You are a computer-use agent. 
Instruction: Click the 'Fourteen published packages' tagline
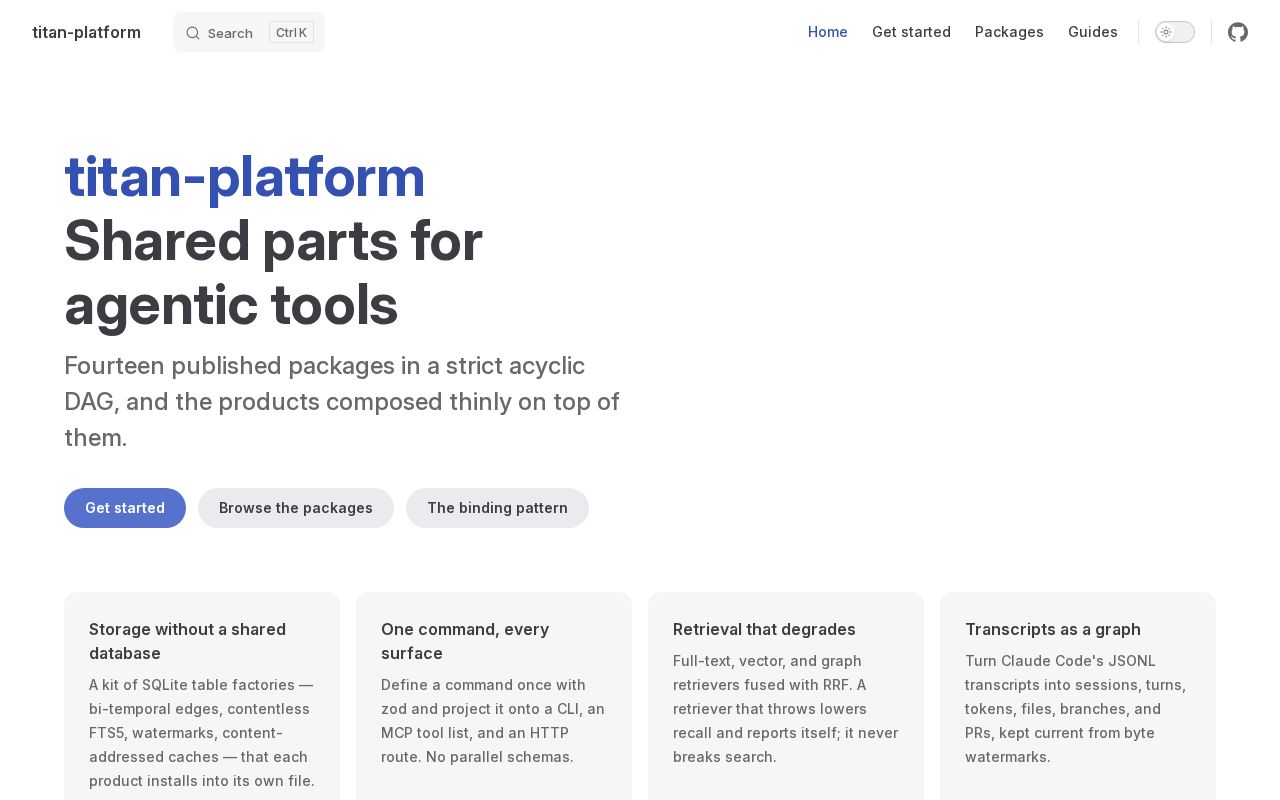click(x=342, y=401)
